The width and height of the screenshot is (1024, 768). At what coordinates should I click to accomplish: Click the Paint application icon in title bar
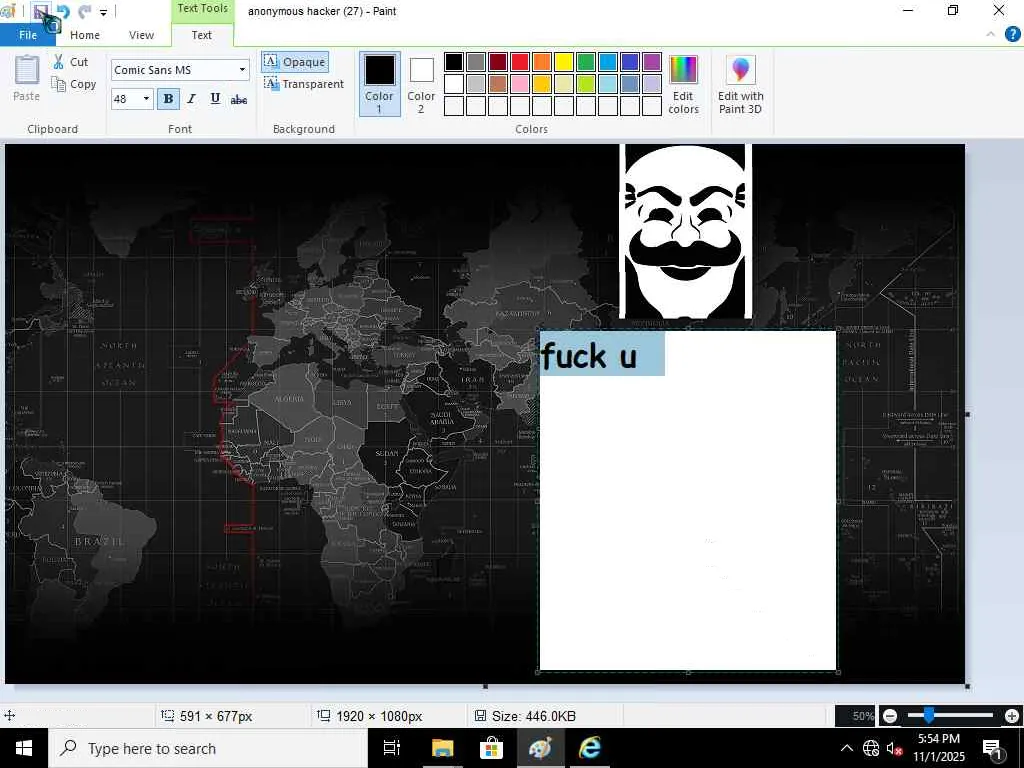tap(9, 12)
